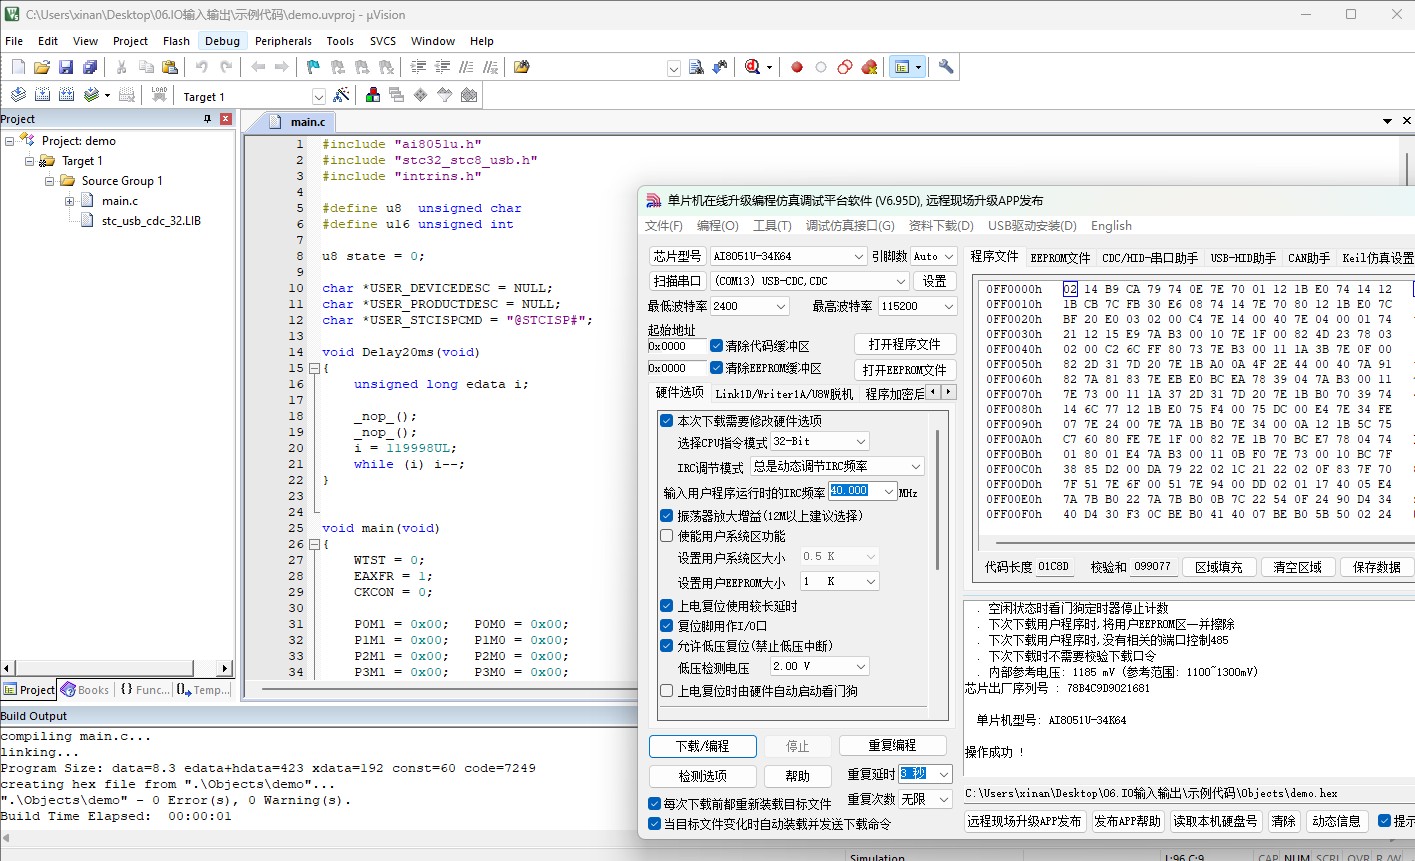Open a file with the folder icon
The image size is (1415, 861).
pos(42,67)
